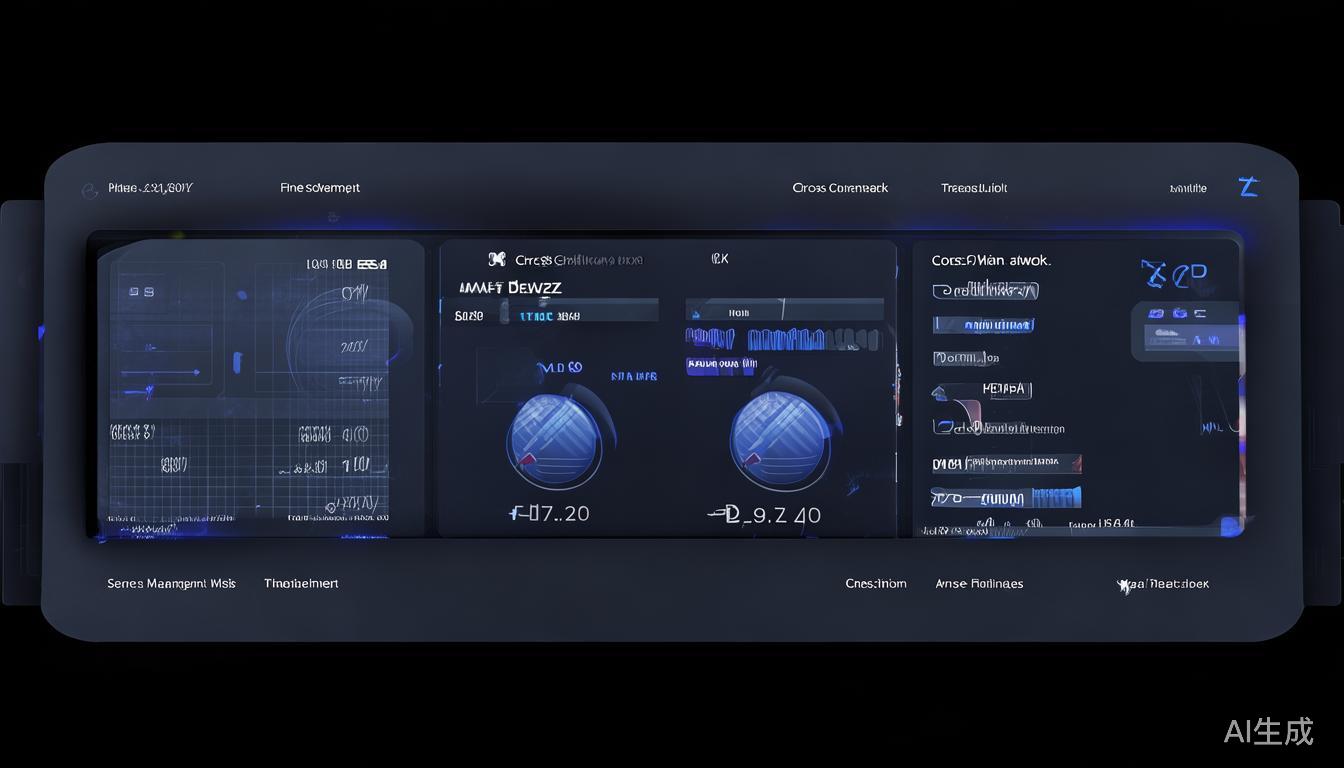This screenshot has width=1344, height=768.
Task: Open the first outlined field under Cors-Man atwok
Action: tap(985, 291)
